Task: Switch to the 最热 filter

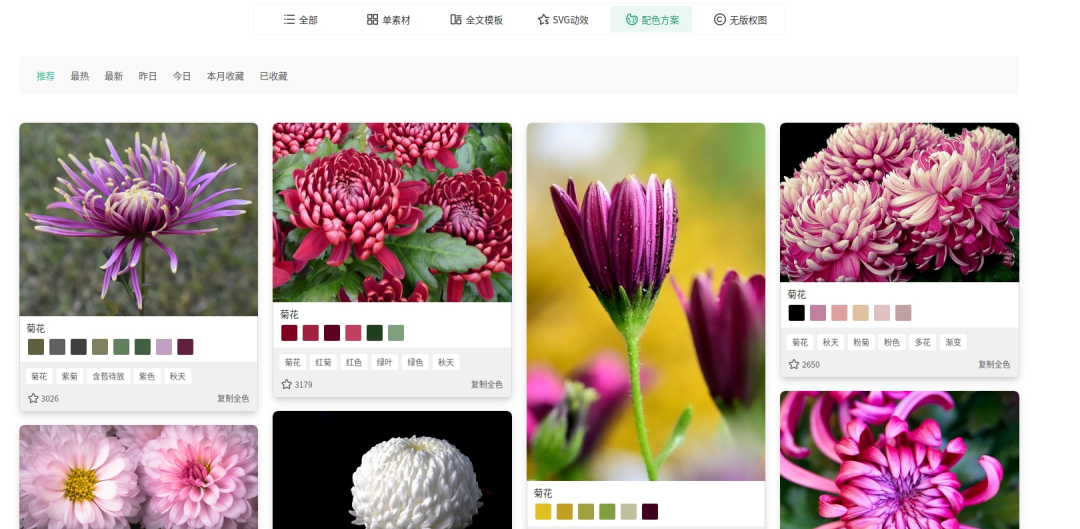Action: (x=80, y=76)
